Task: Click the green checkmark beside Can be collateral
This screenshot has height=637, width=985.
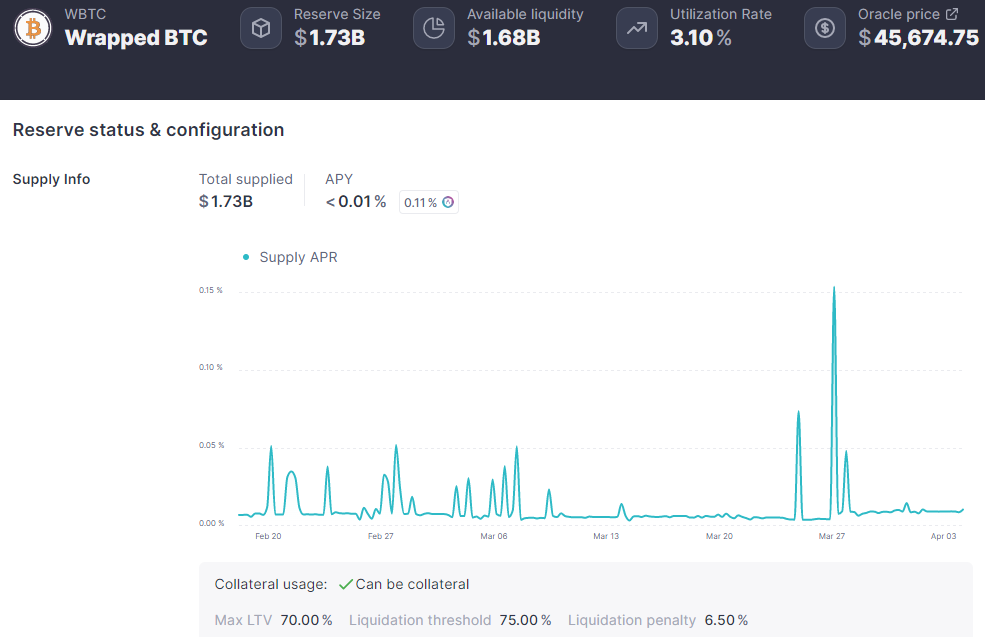Action: click(345, 584)
